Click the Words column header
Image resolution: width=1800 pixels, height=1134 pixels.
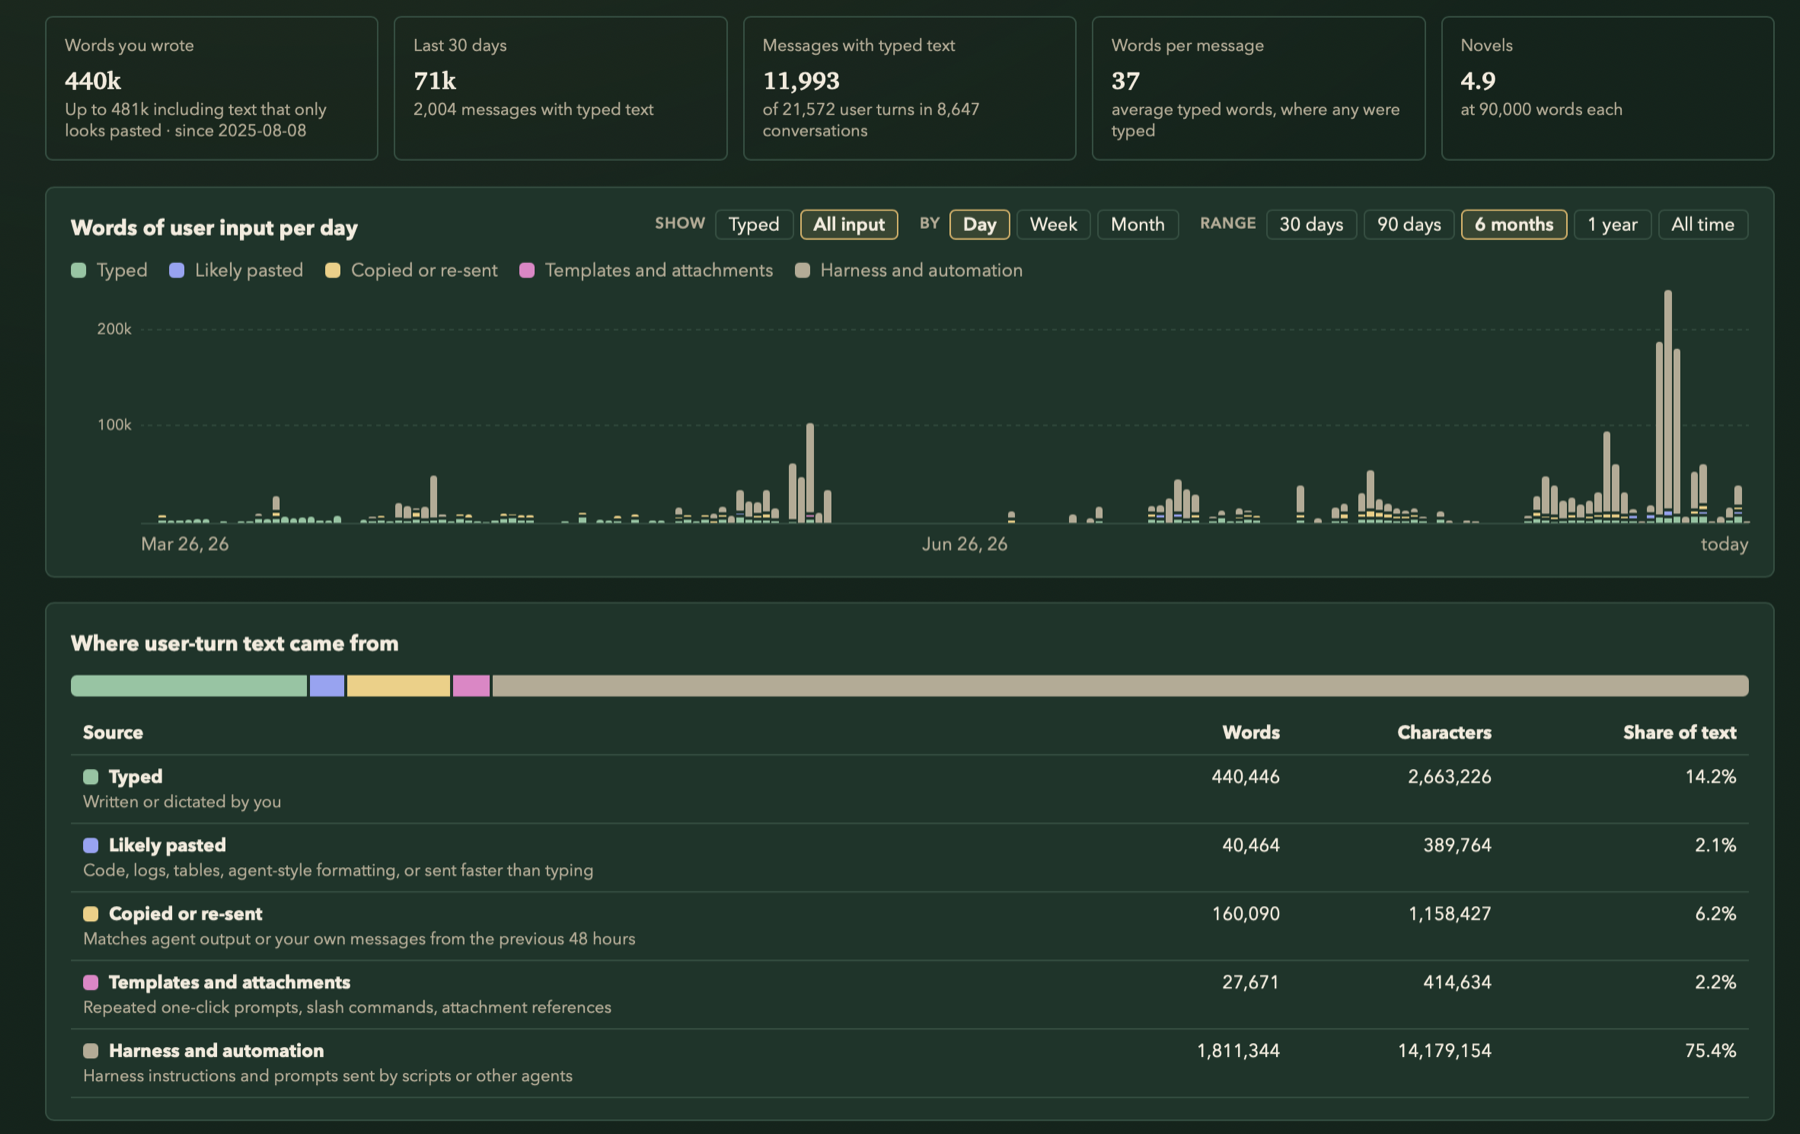coord(1251,732)
